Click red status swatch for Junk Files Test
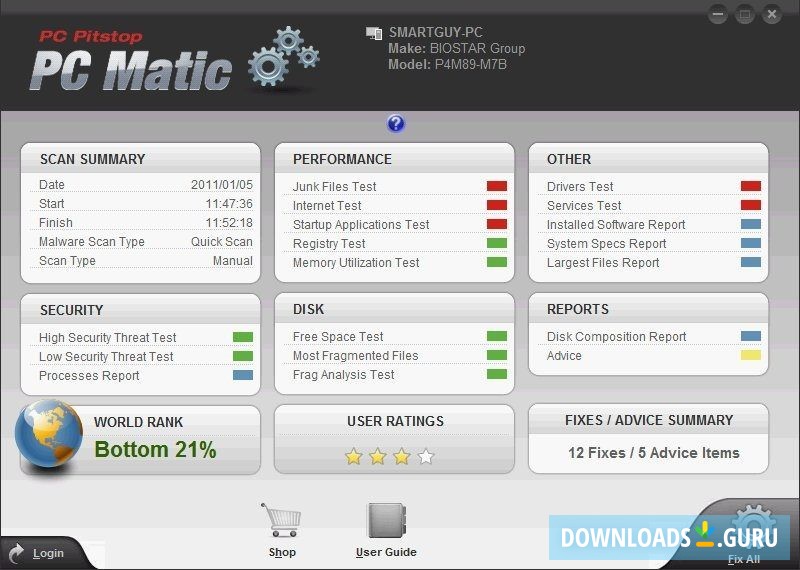 [496, 186]
